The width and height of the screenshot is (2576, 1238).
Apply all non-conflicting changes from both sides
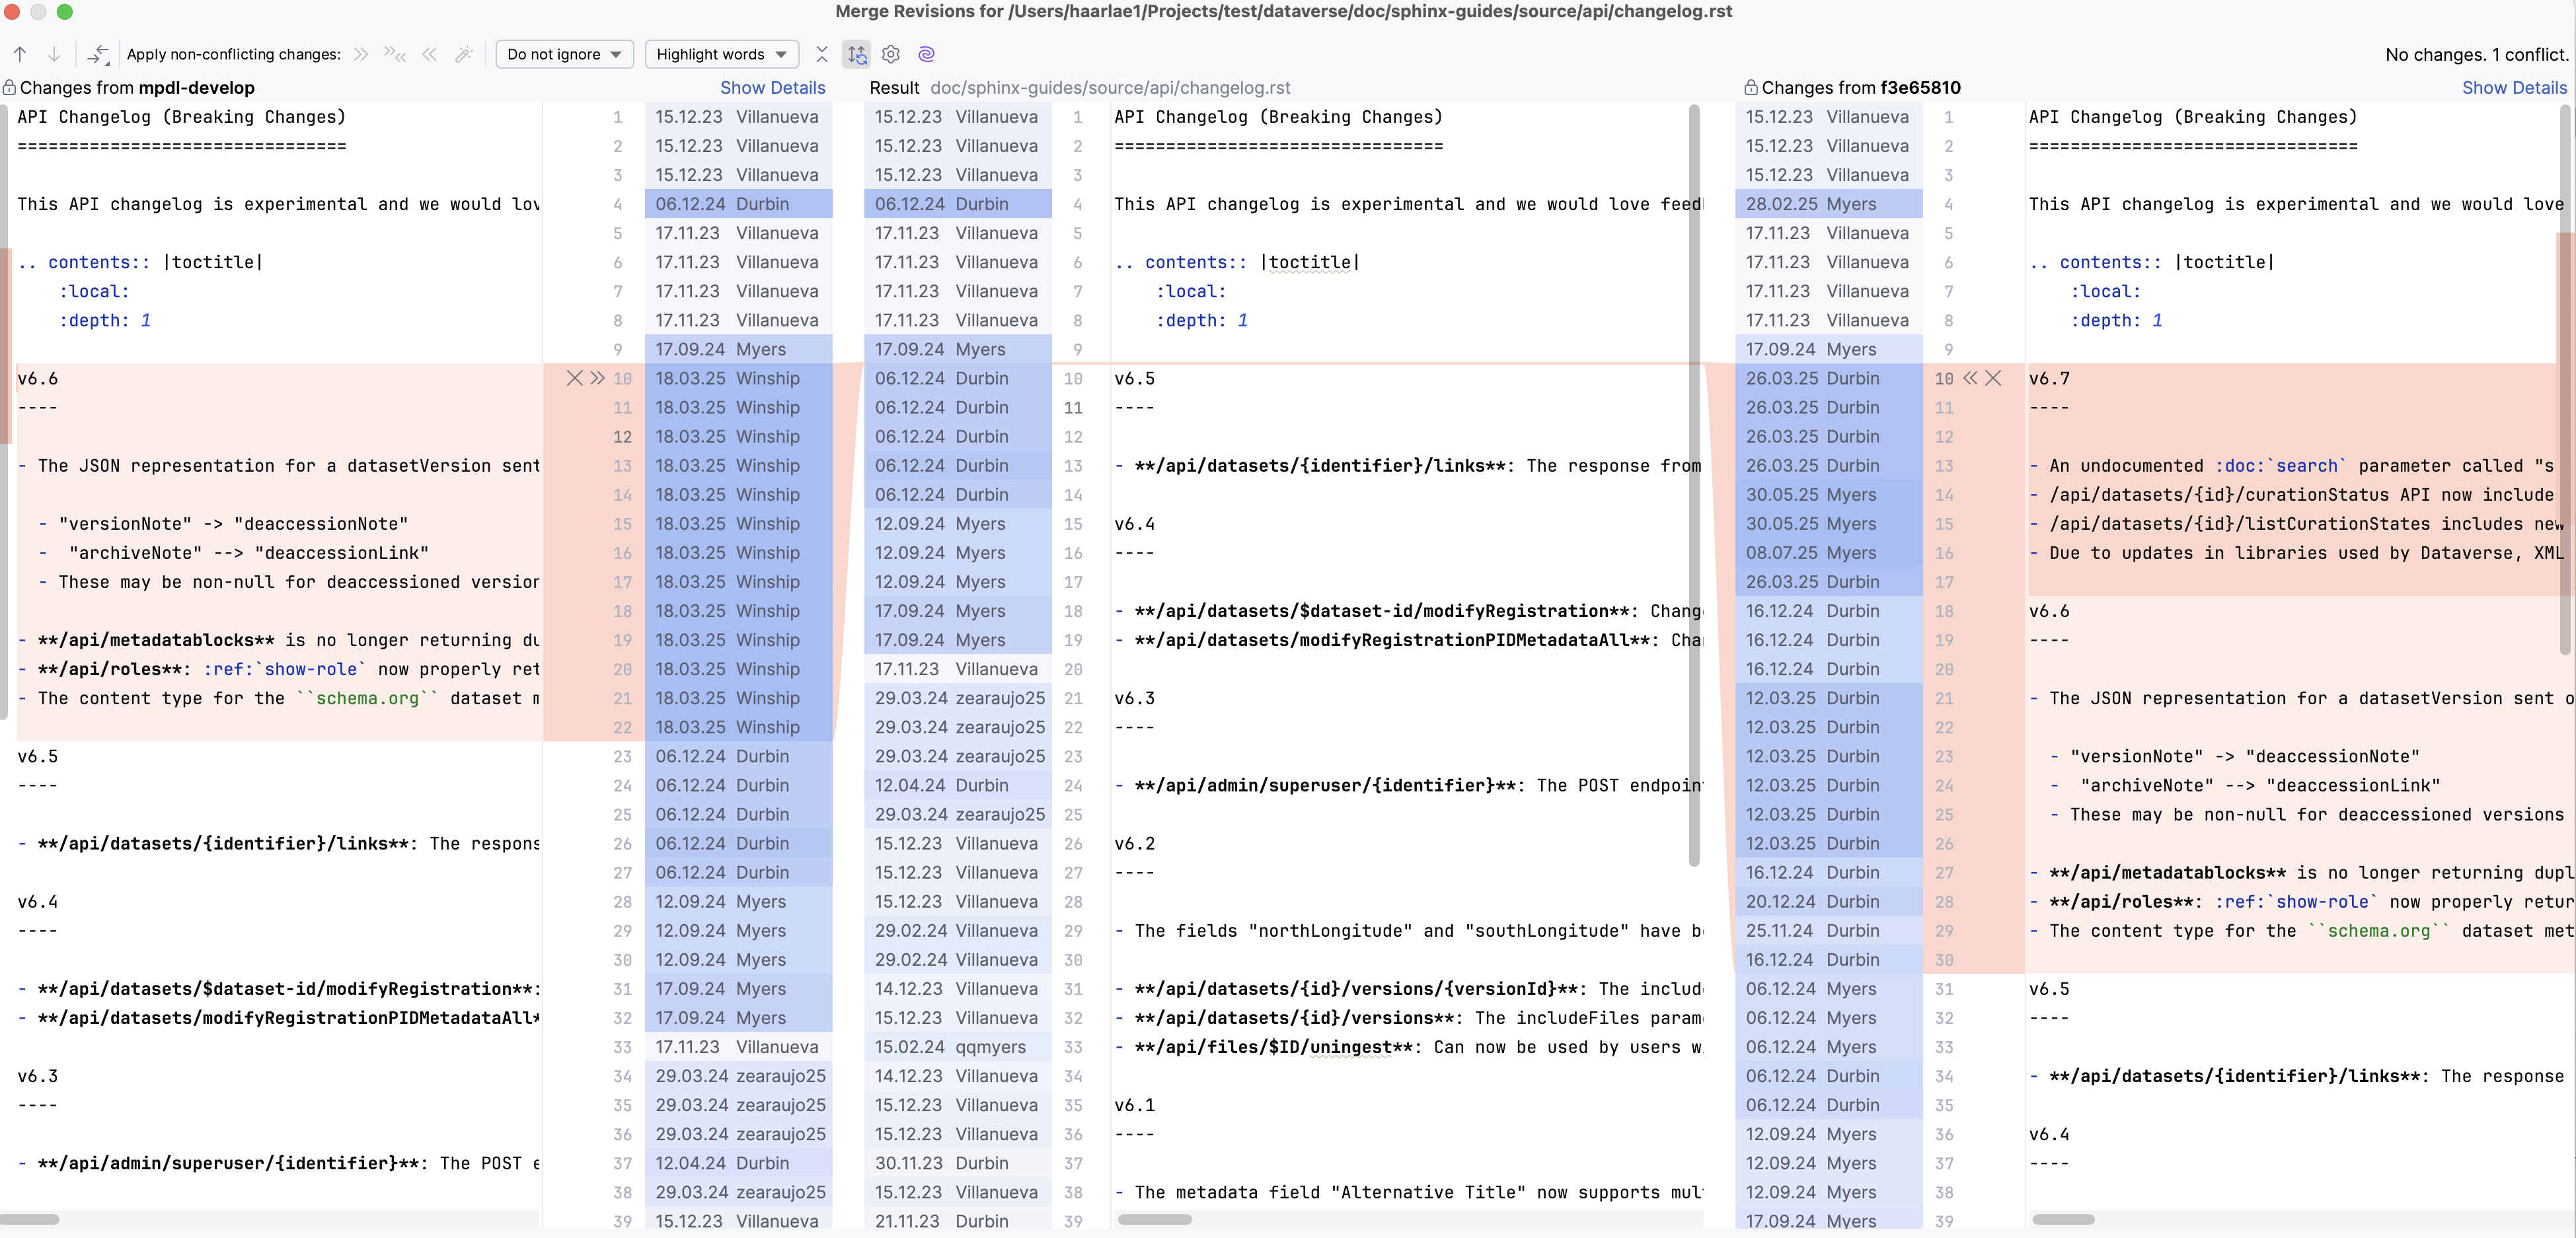395,54
